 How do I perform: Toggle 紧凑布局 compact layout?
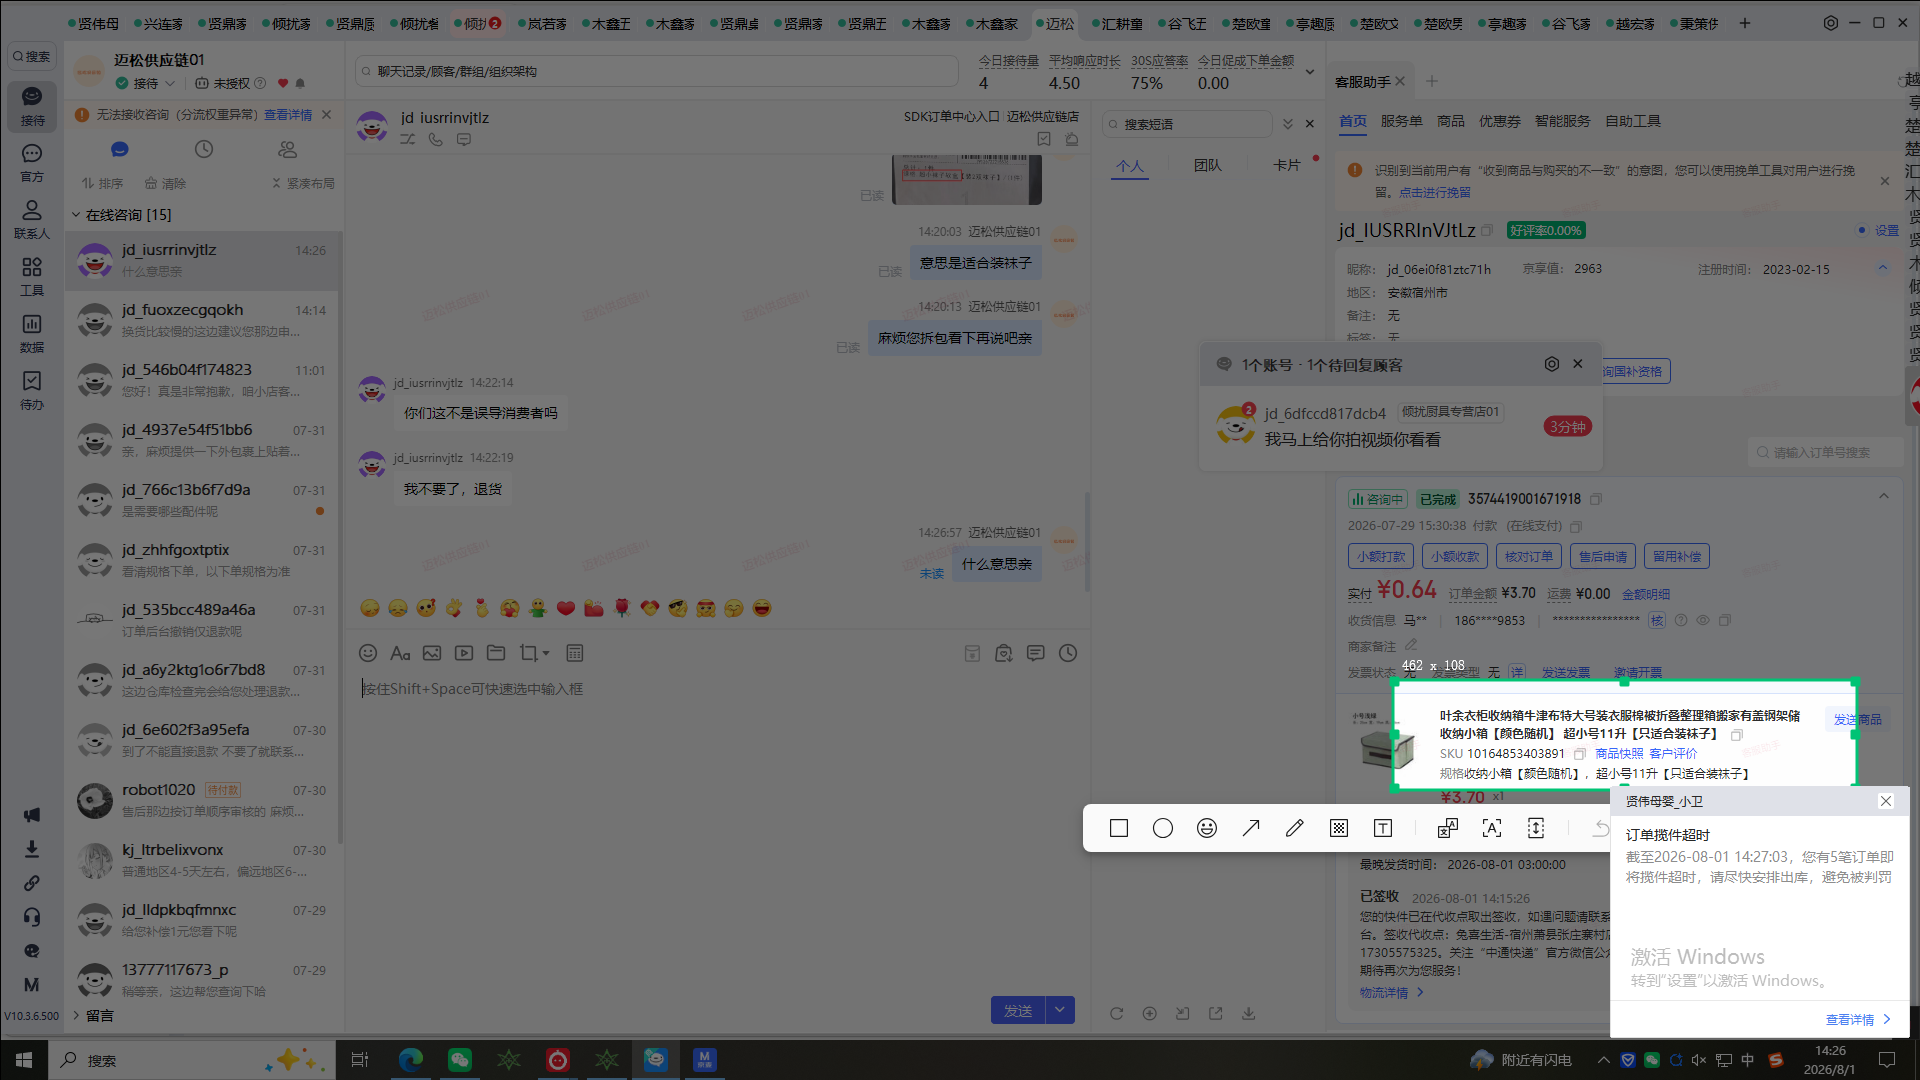point(303,183)
